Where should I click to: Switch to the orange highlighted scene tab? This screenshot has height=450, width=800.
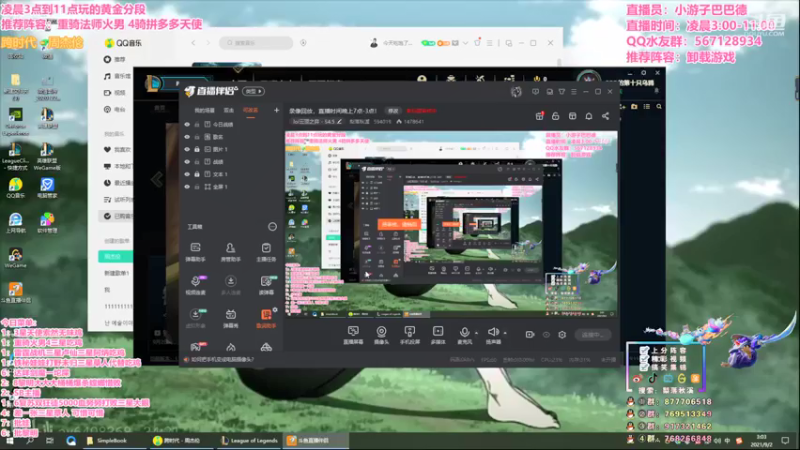click(x=251, y=111)
